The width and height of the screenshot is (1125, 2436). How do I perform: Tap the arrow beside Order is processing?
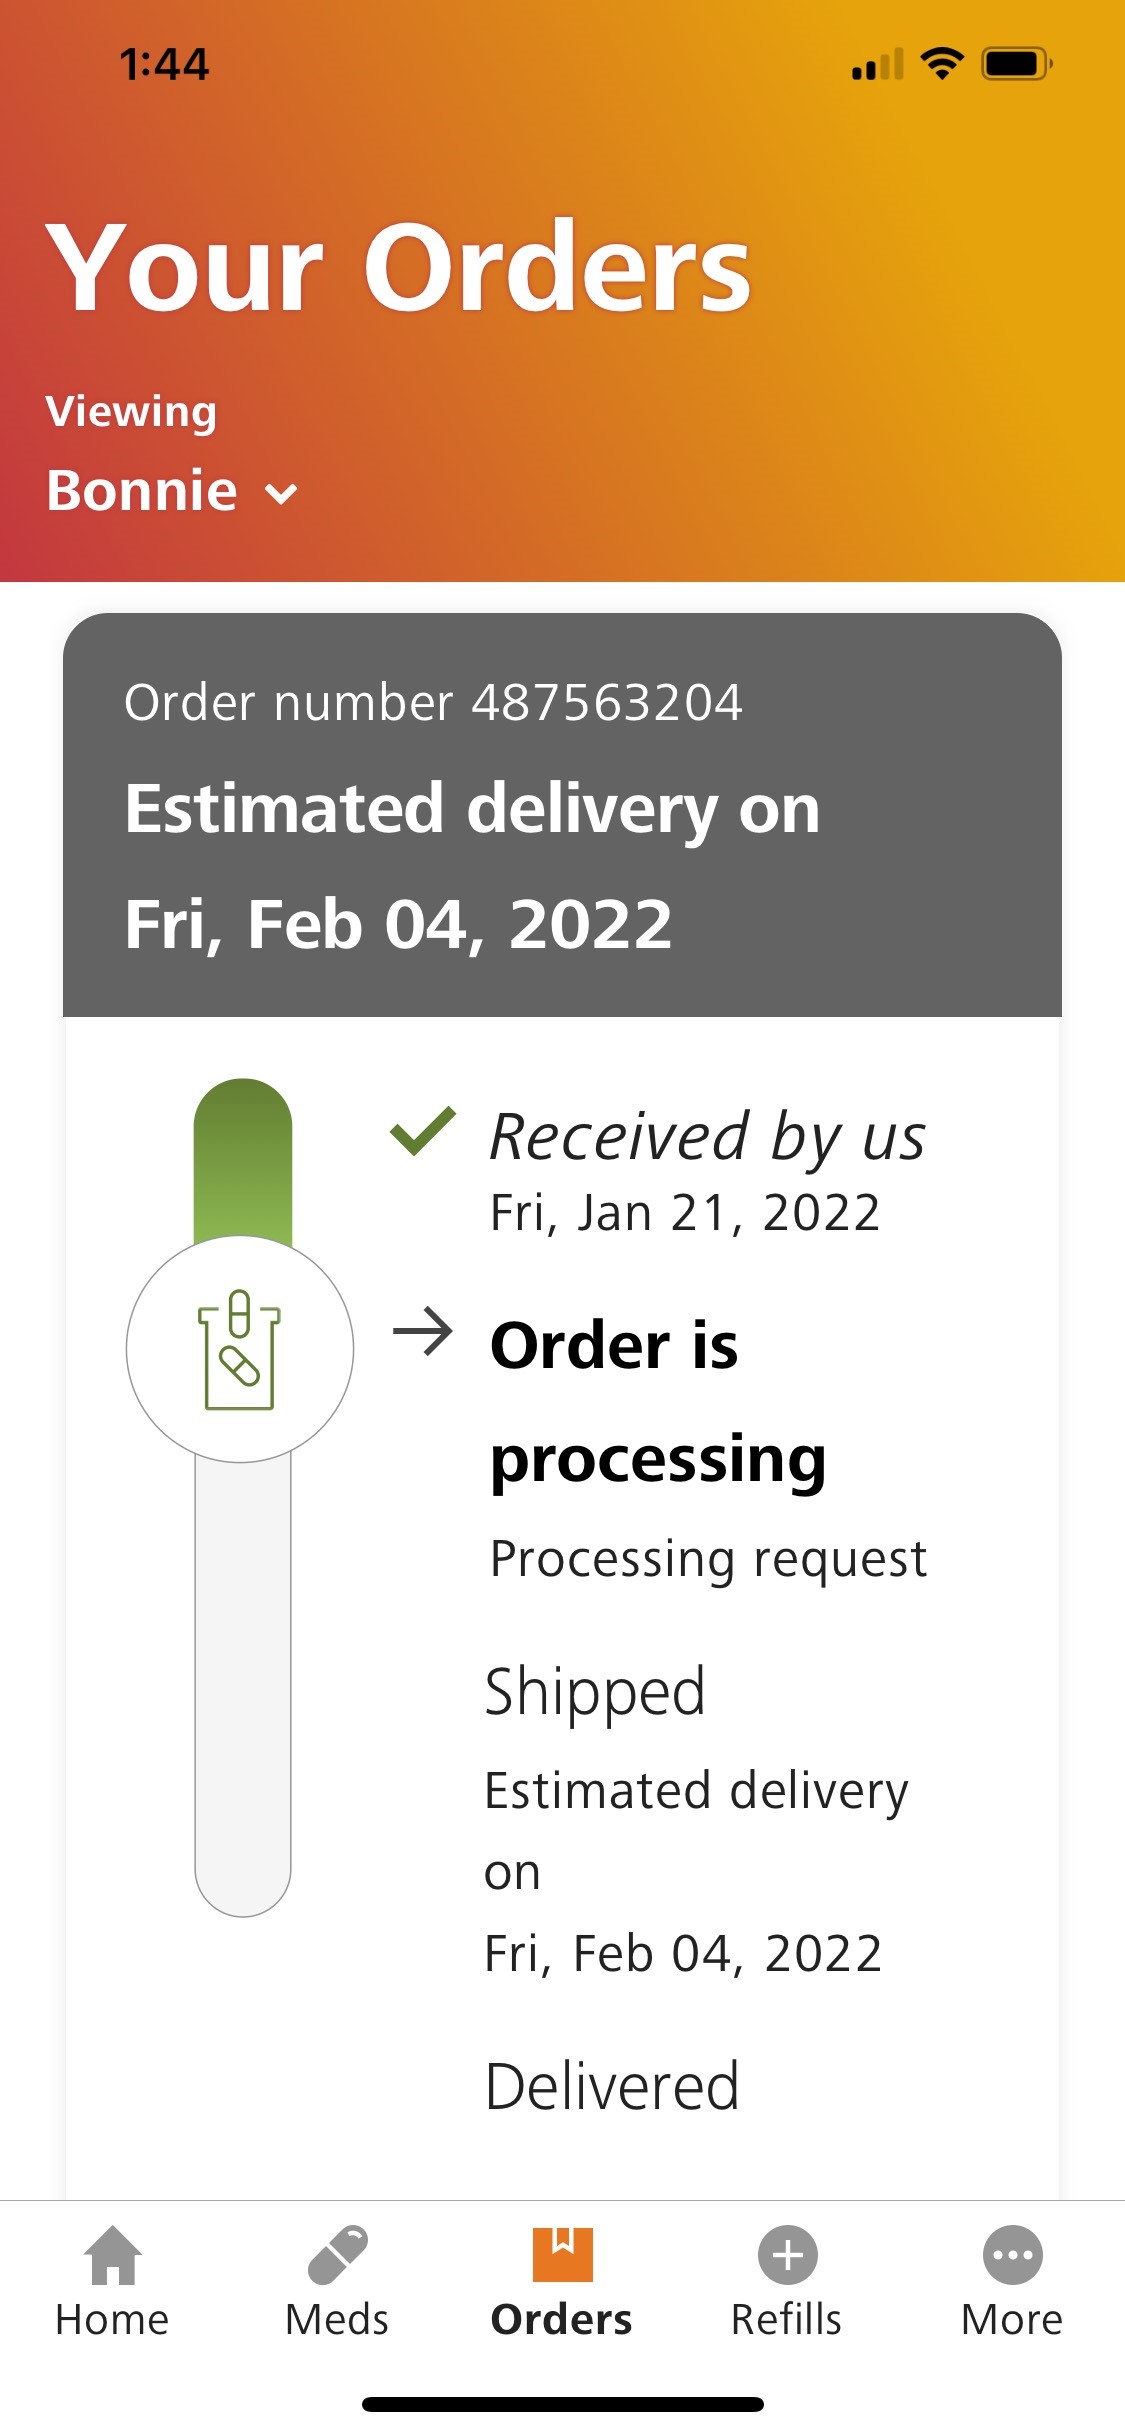(x=423, y=1332)
